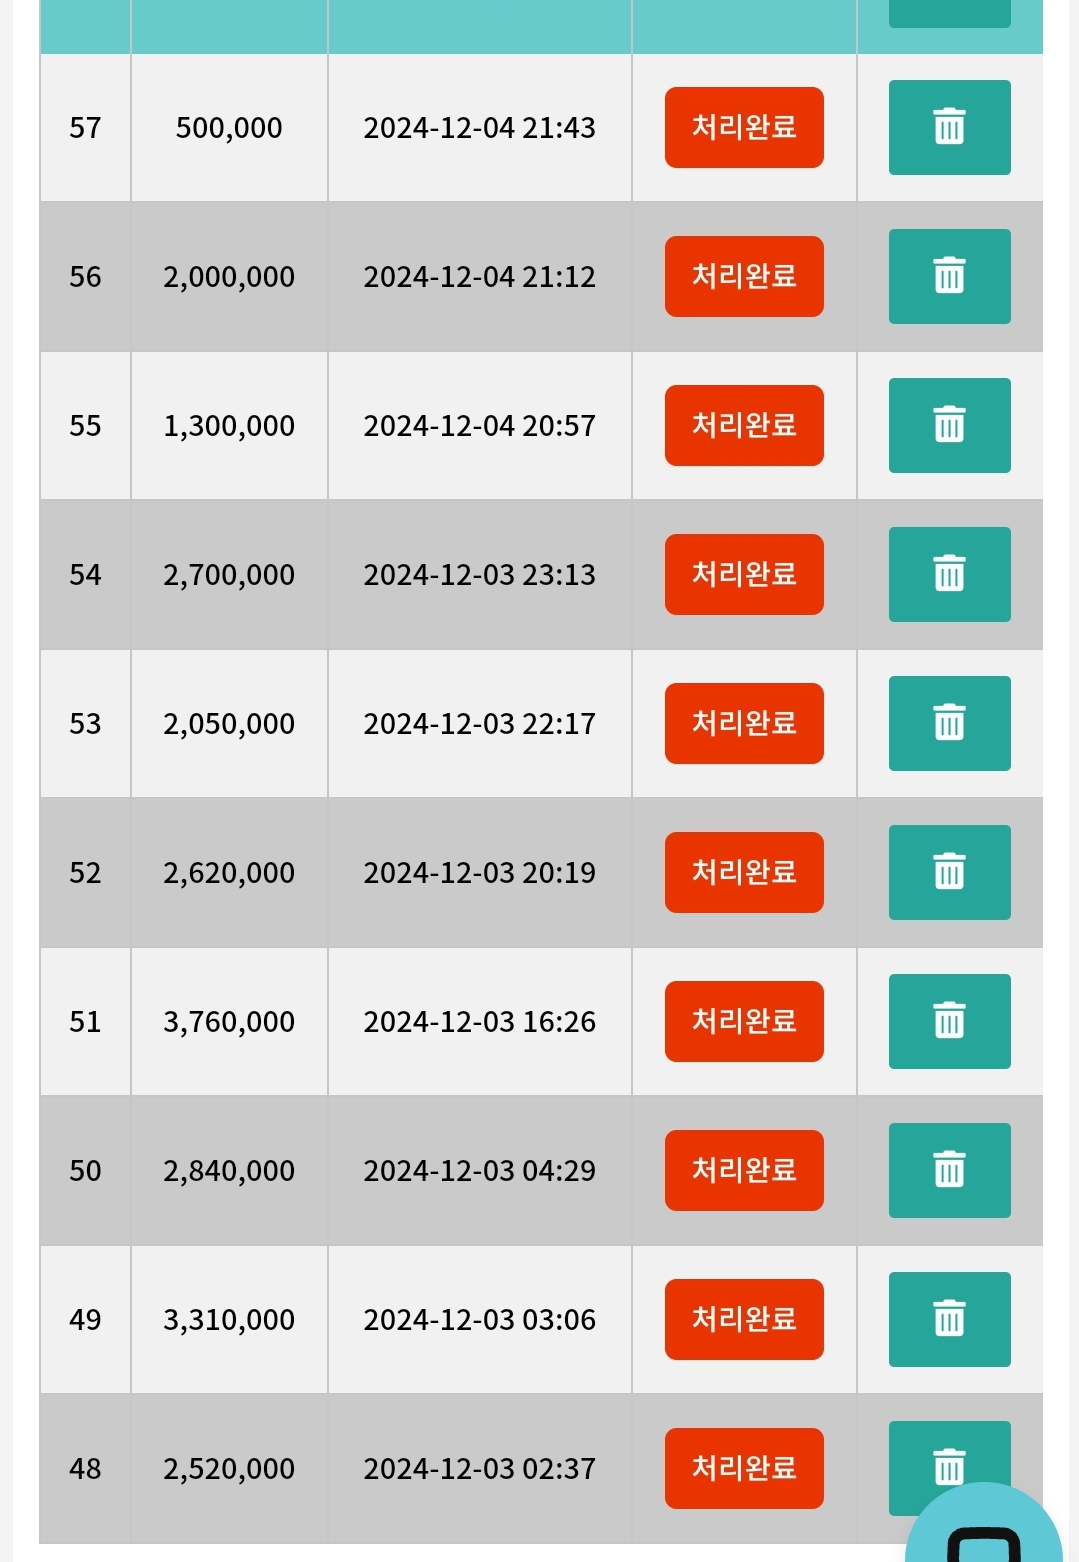Click 처리완료 button for row 56
Image resolution: width=1079 pixels, height=1562 pixels.
[744, 276]
